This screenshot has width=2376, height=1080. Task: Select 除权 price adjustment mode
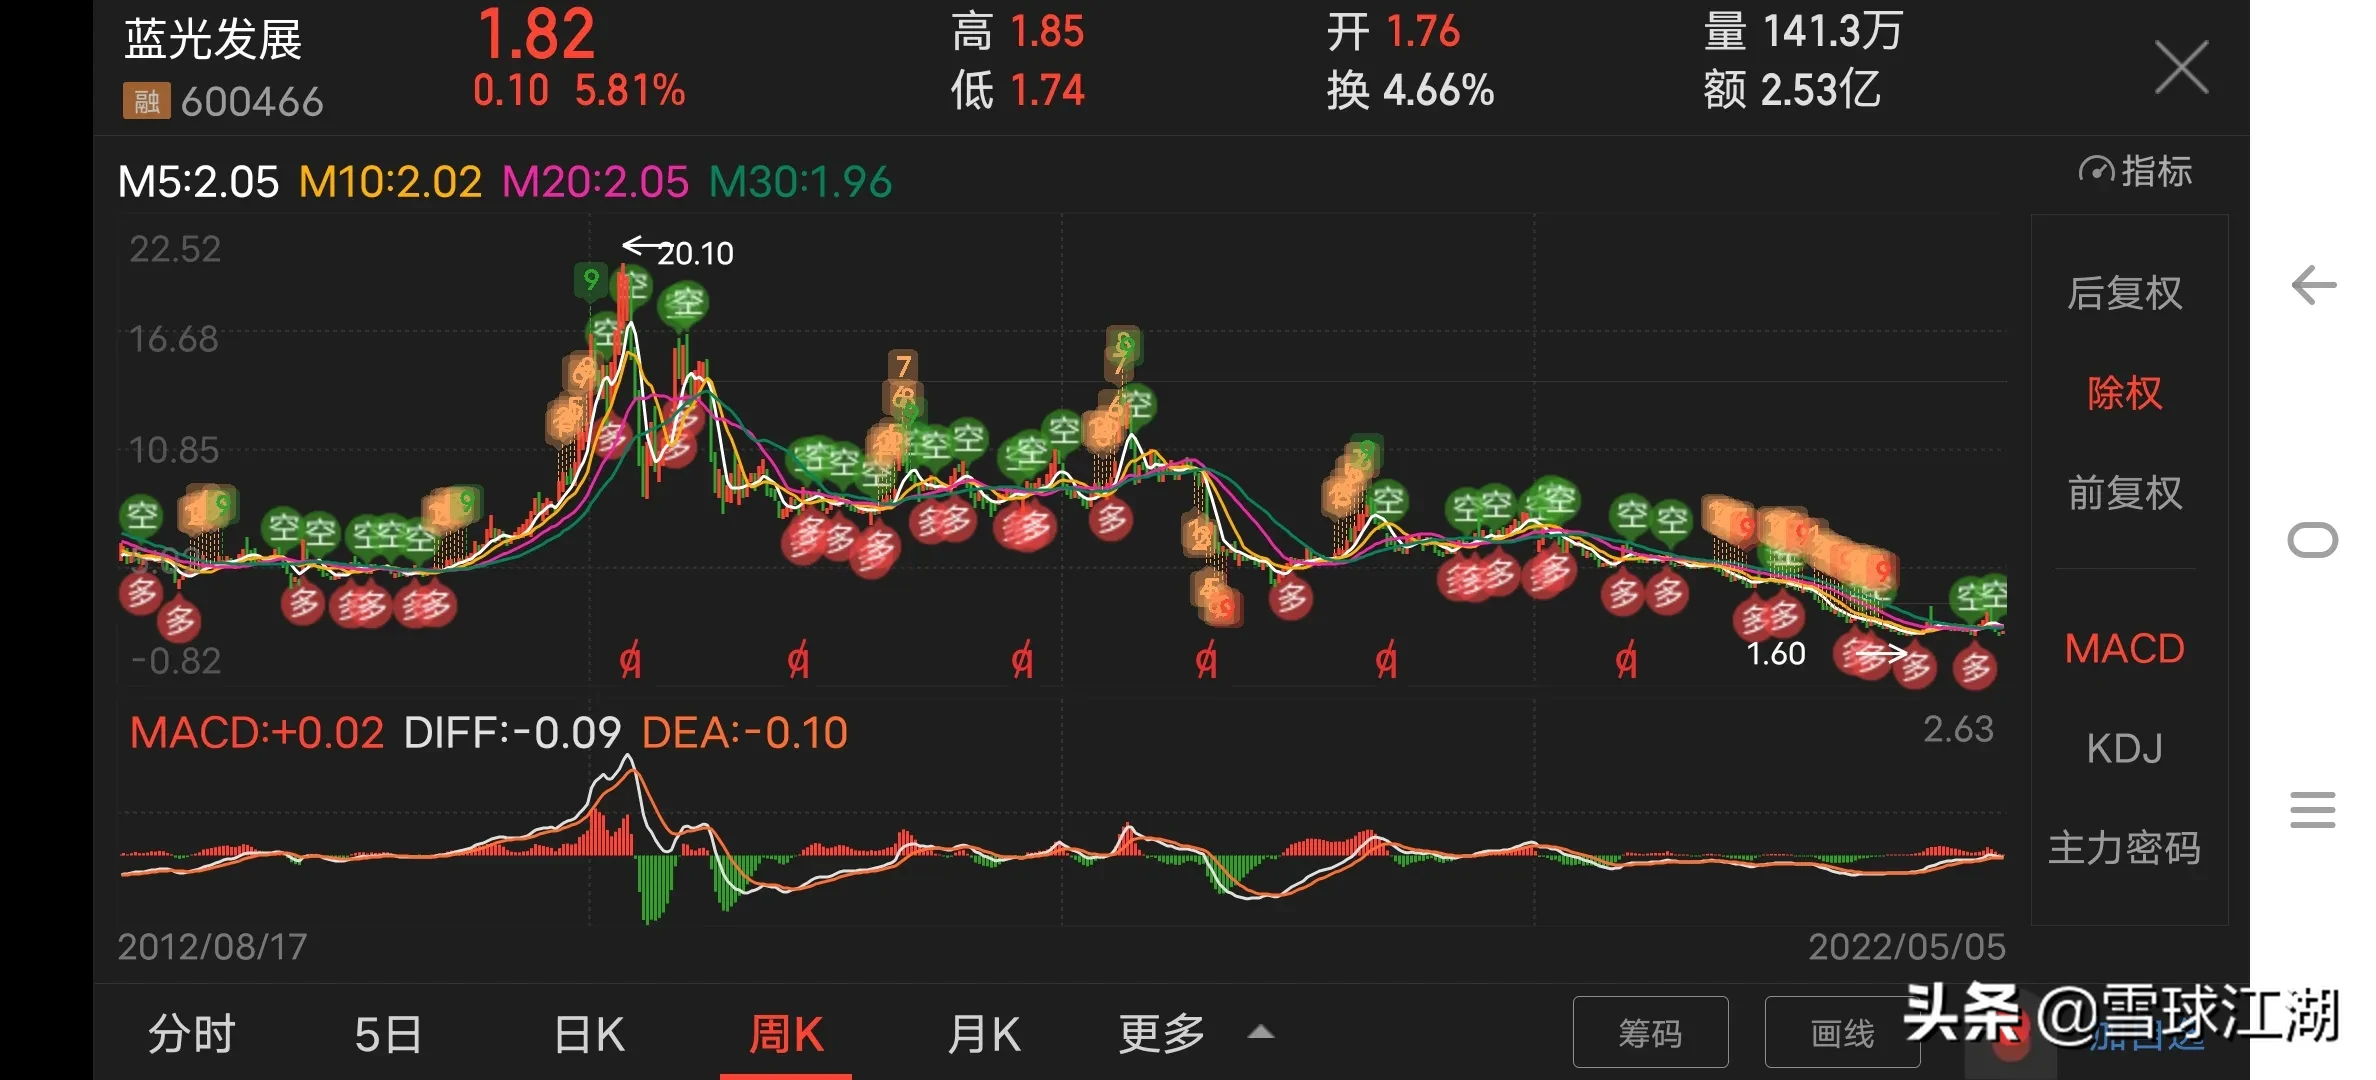(2124, 393)
